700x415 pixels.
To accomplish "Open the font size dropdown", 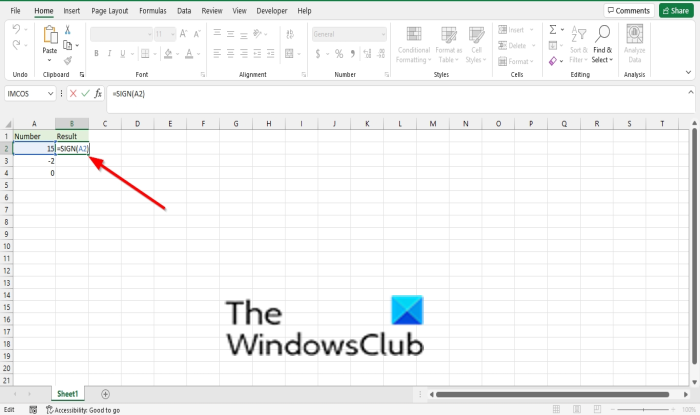I will click(173, 34).
